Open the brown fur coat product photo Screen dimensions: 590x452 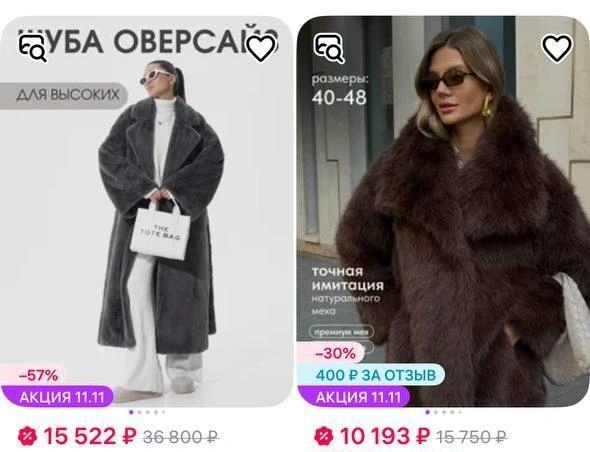(x=443, y=211)
